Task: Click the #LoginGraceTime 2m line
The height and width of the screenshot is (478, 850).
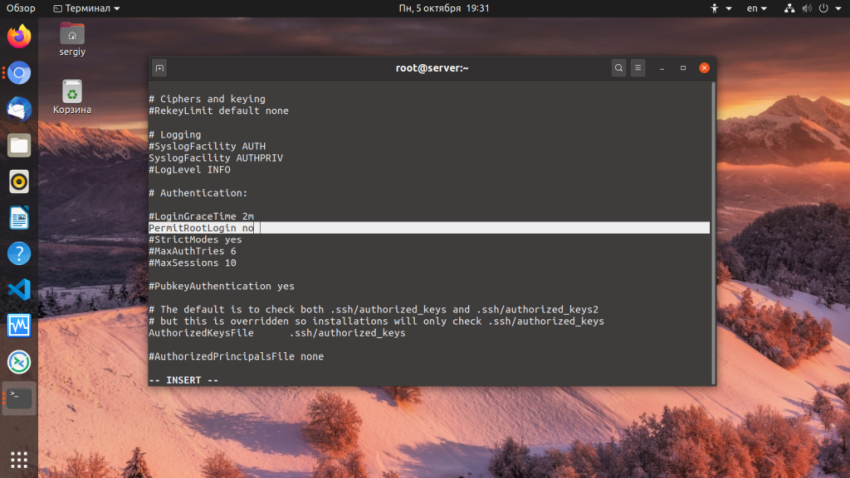Action: (201, 216)
